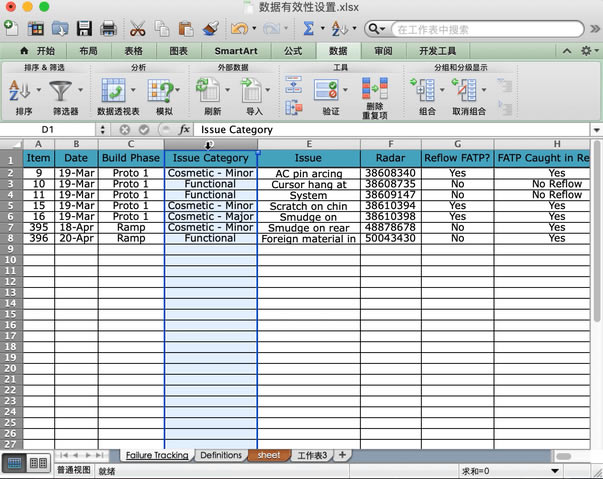Click the Save floppy disk icon

click(x=84, y=29)
